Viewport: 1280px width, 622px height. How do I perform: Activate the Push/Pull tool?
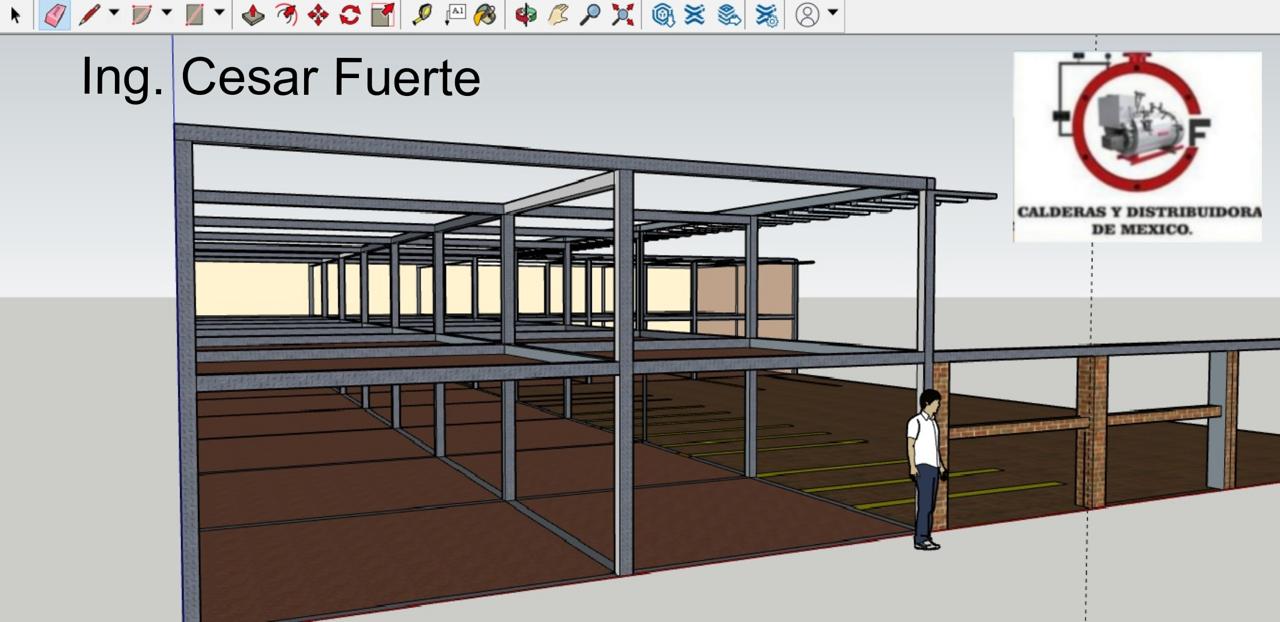(x=253, y=15)
